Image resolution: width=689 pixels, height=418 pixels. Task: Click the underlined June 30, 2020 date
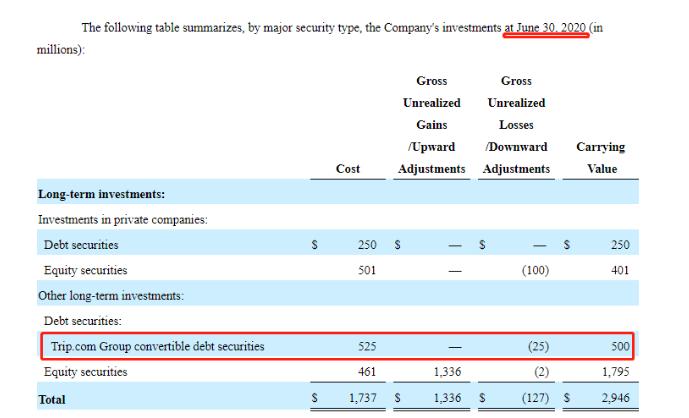[546, 28]
